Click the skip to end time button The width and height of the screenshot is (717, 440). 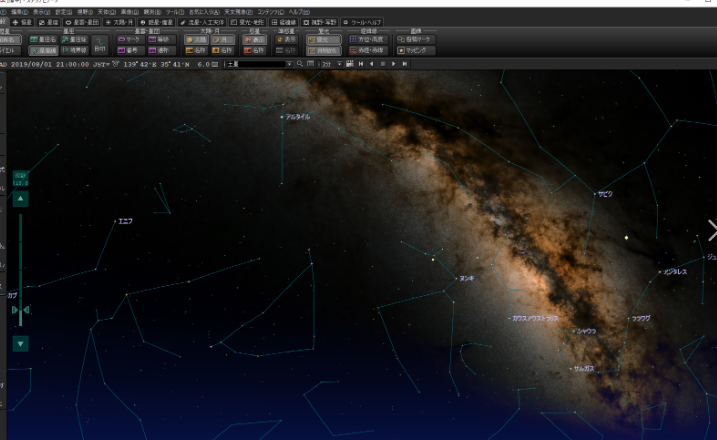[405, 64]
